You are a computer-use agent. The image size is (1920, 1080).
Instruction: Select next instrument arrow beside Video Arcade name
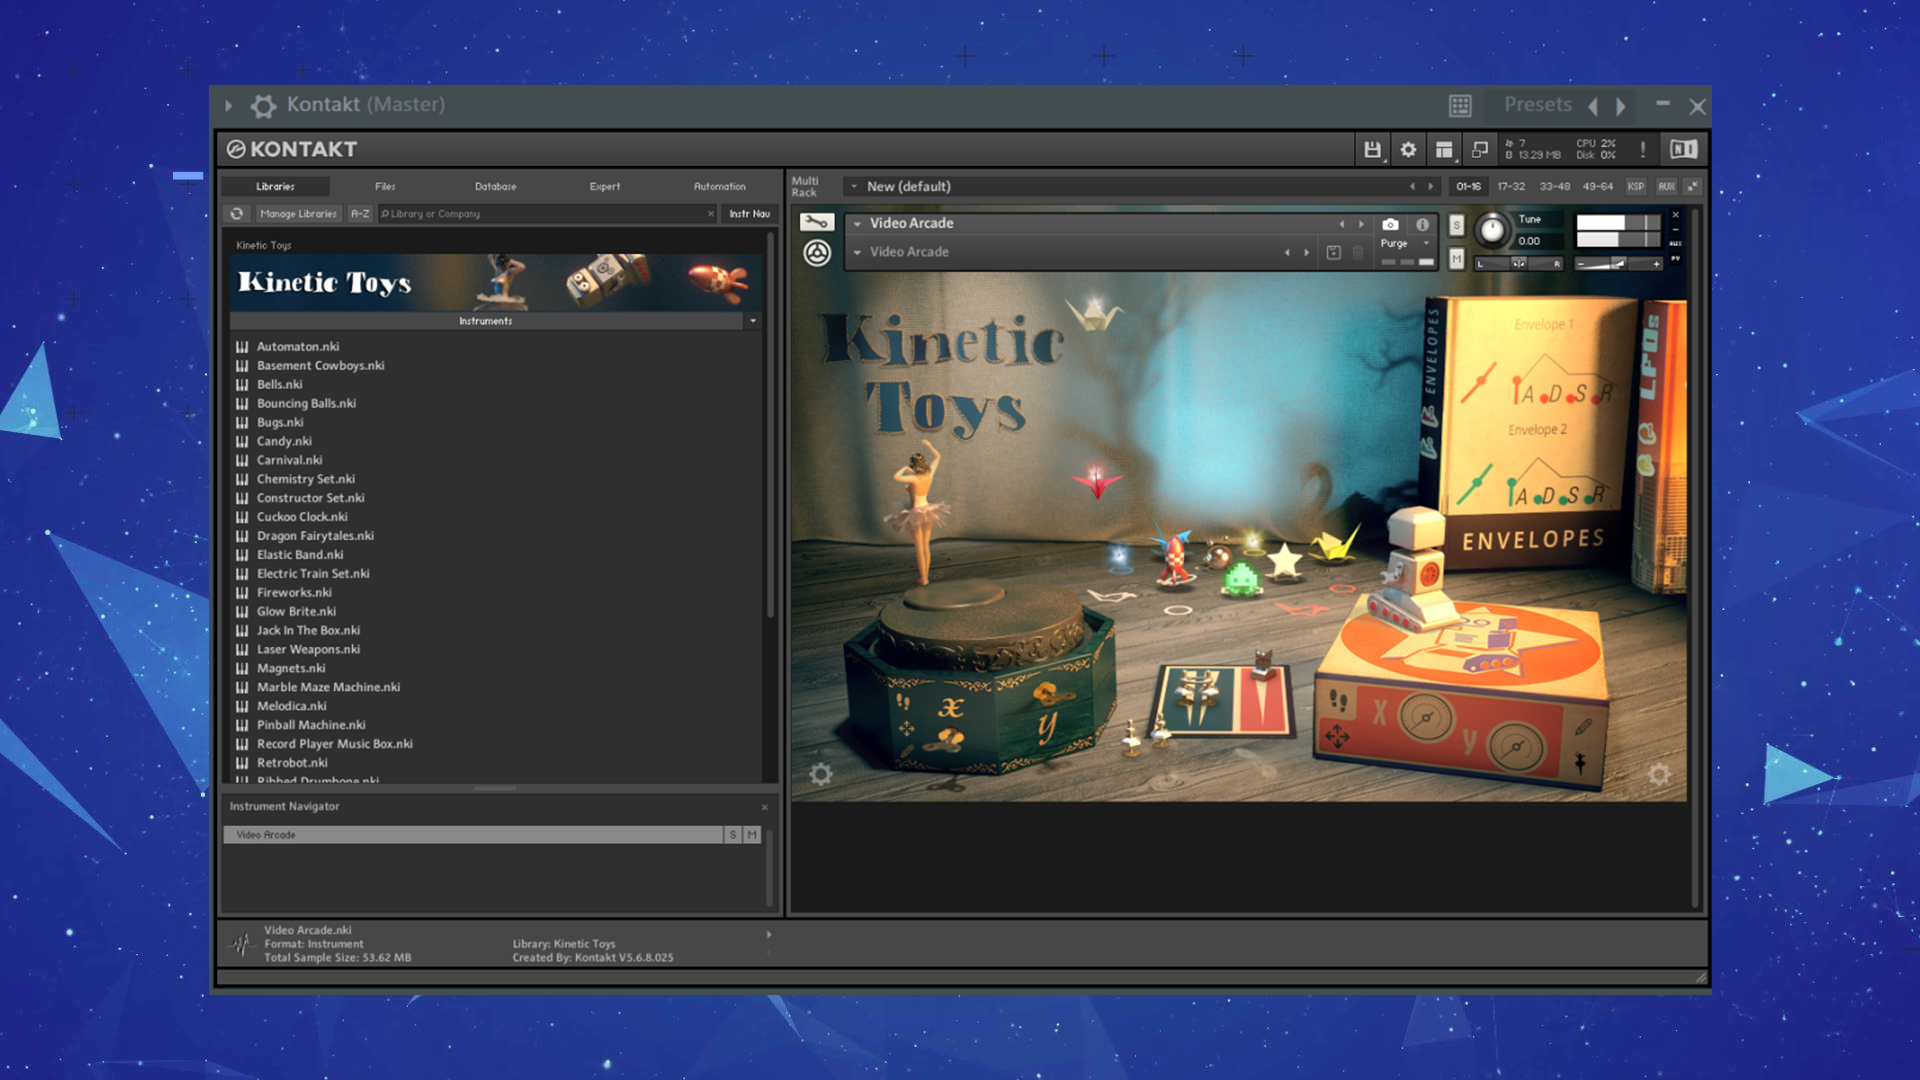click(x=1361, y=224)
